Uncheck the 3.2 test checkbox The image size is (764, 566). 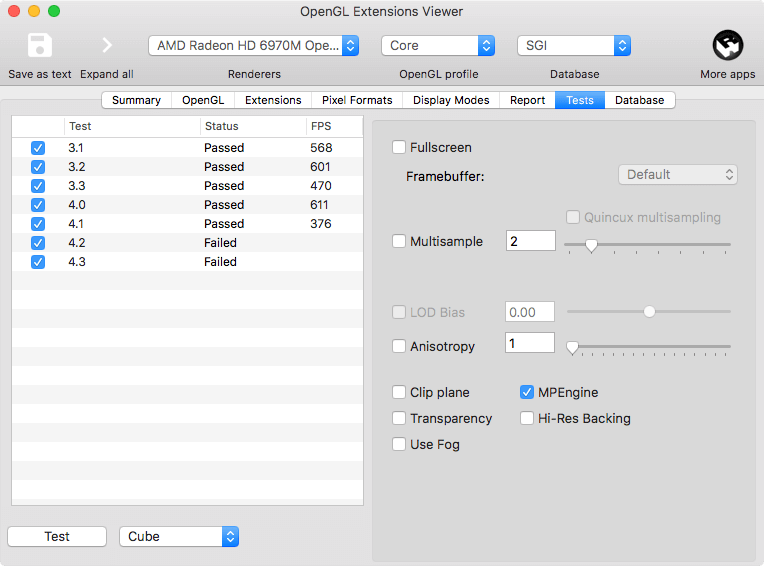click(x=38, y=167)
